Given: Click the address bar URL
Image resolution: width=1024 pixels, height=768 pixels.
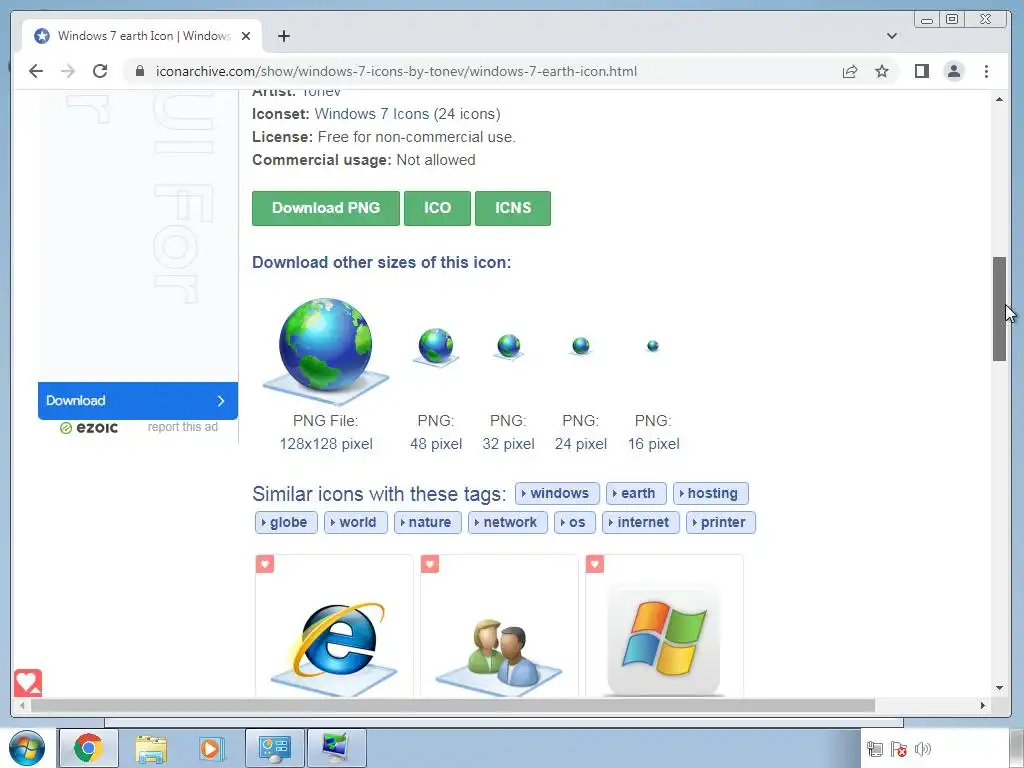Looking at the screenshot, I should 396,71.
